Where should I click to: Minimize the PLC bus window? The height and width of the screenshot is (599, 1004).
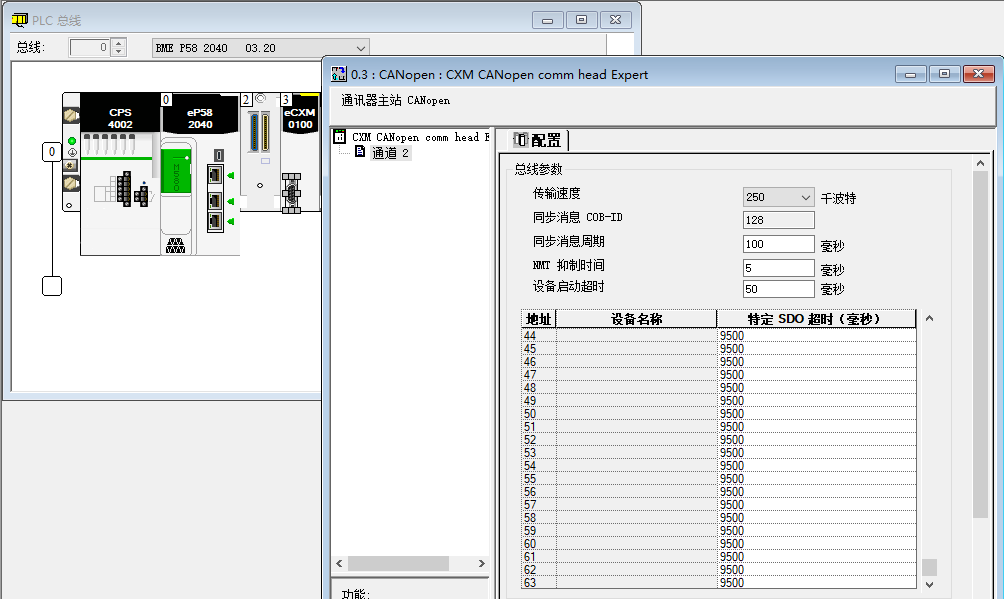[547, 20]
